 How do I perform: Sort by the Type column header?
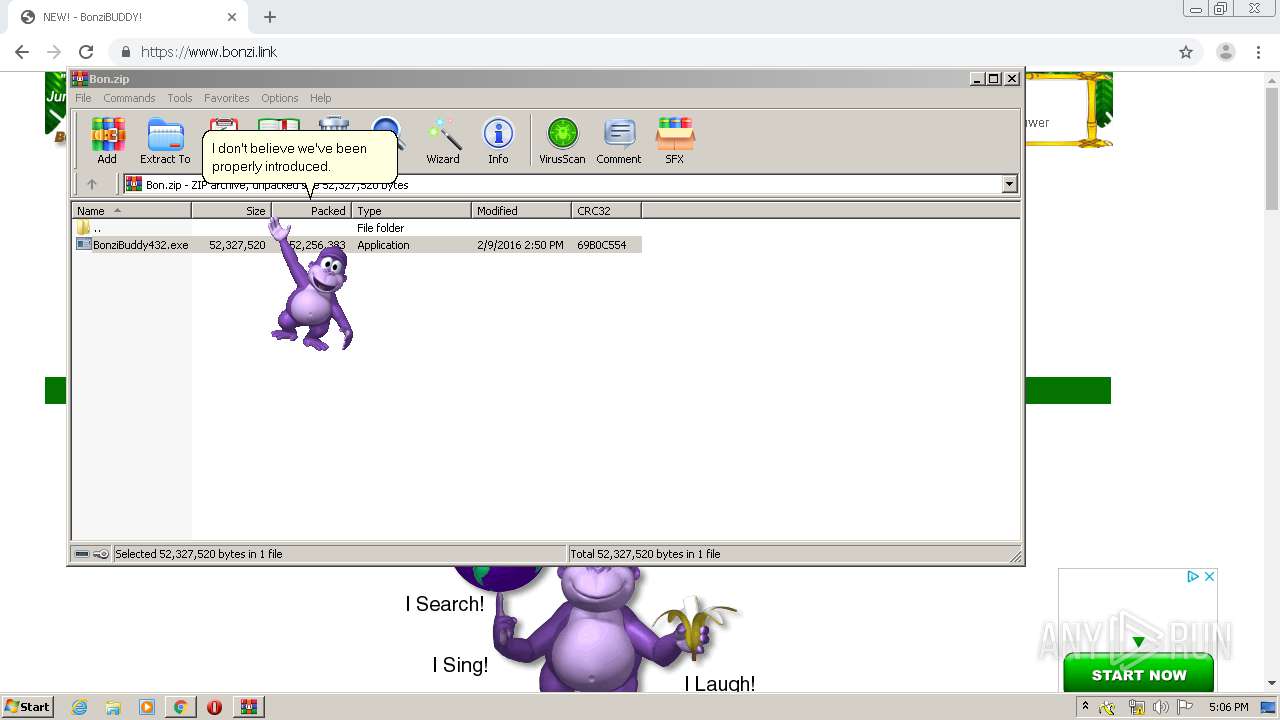click(x=411, y=210)
